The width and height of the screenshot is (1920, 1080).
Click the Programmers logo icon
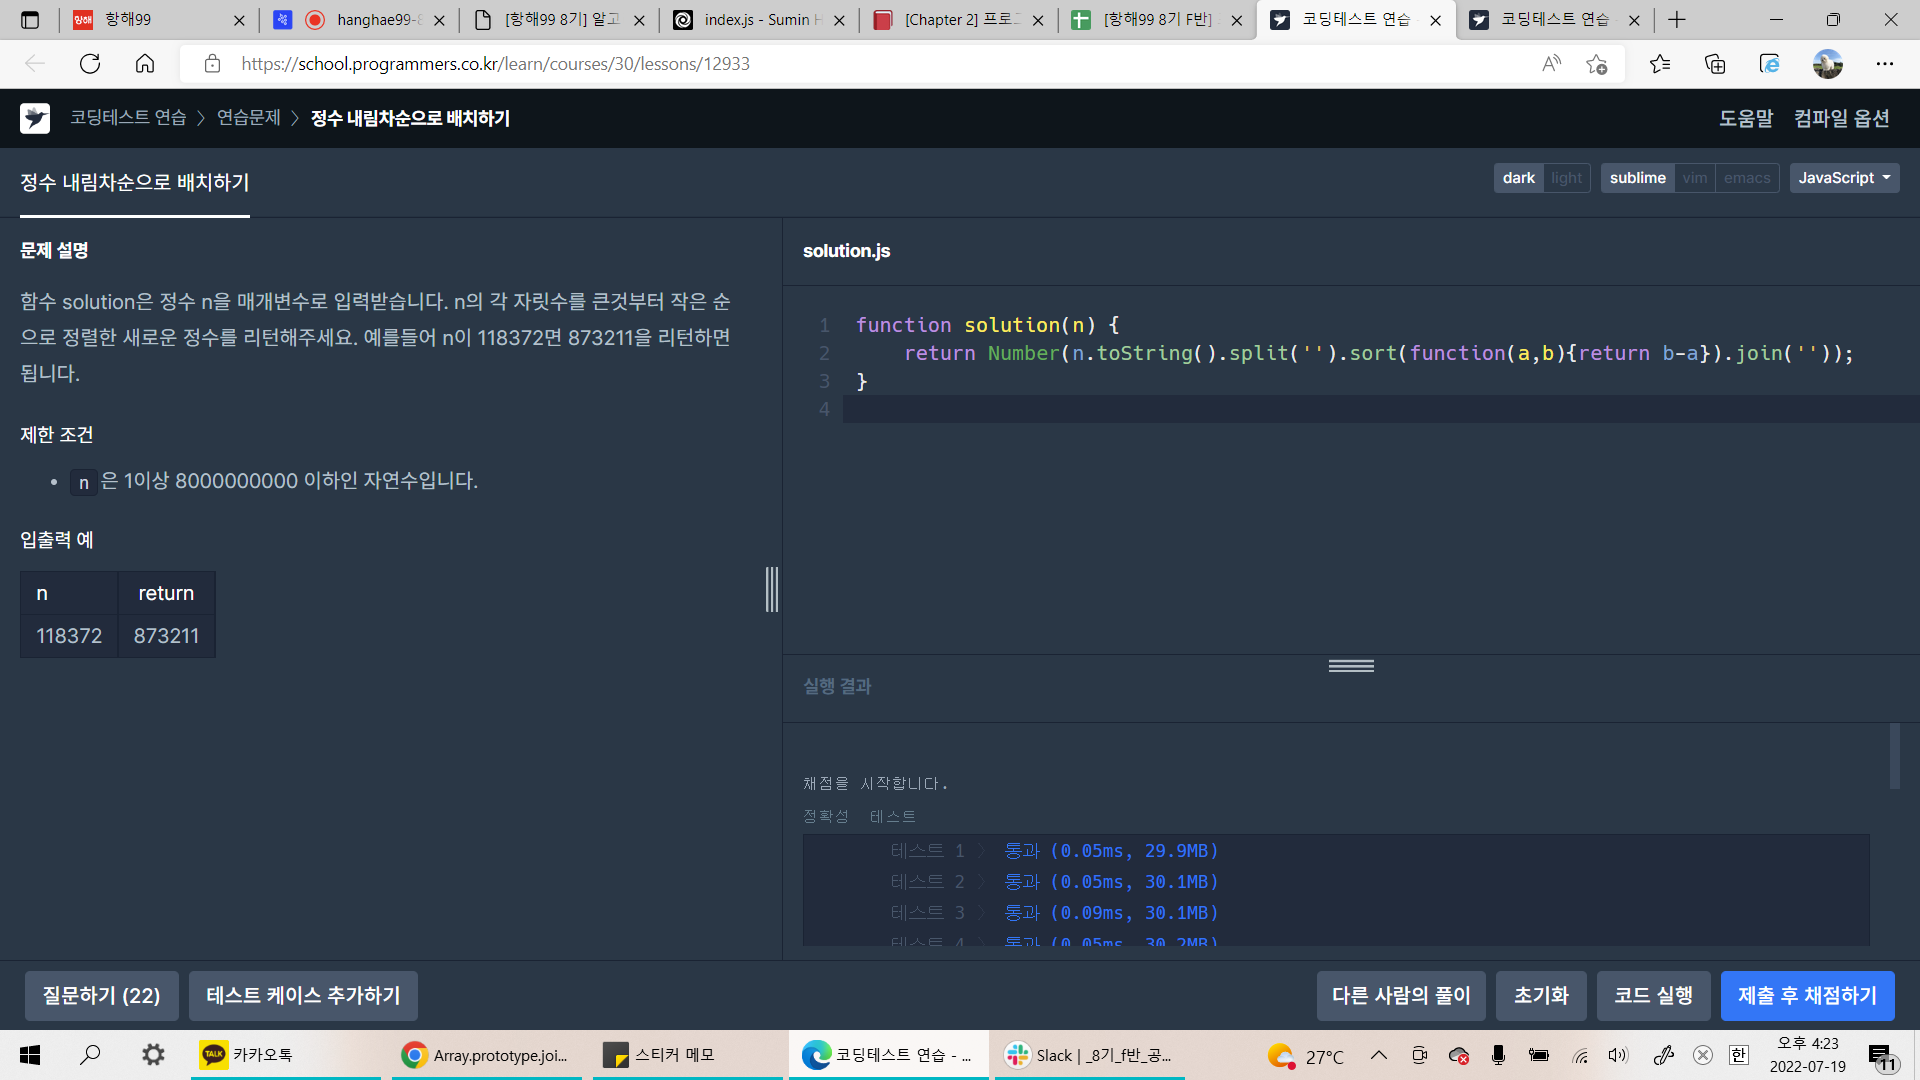coord(35,118)
